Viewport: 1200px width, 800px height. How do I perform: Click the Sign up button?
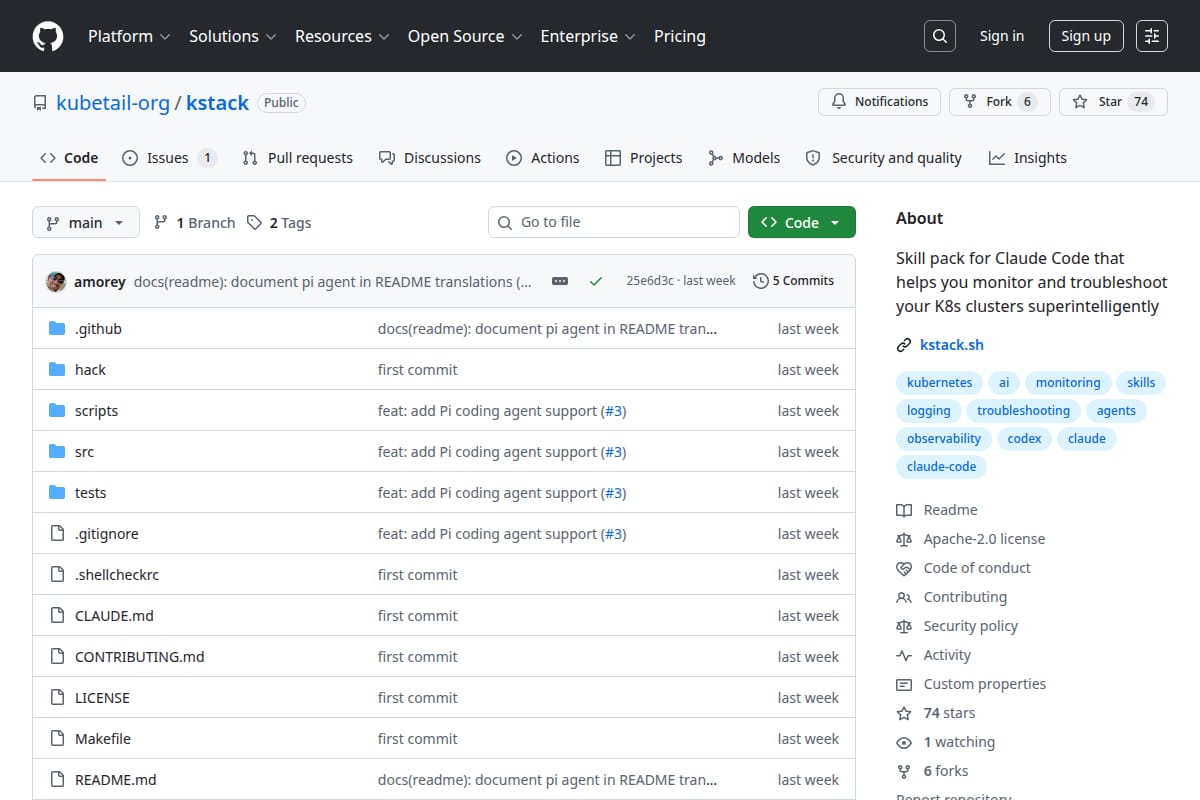click(1086, 36)
